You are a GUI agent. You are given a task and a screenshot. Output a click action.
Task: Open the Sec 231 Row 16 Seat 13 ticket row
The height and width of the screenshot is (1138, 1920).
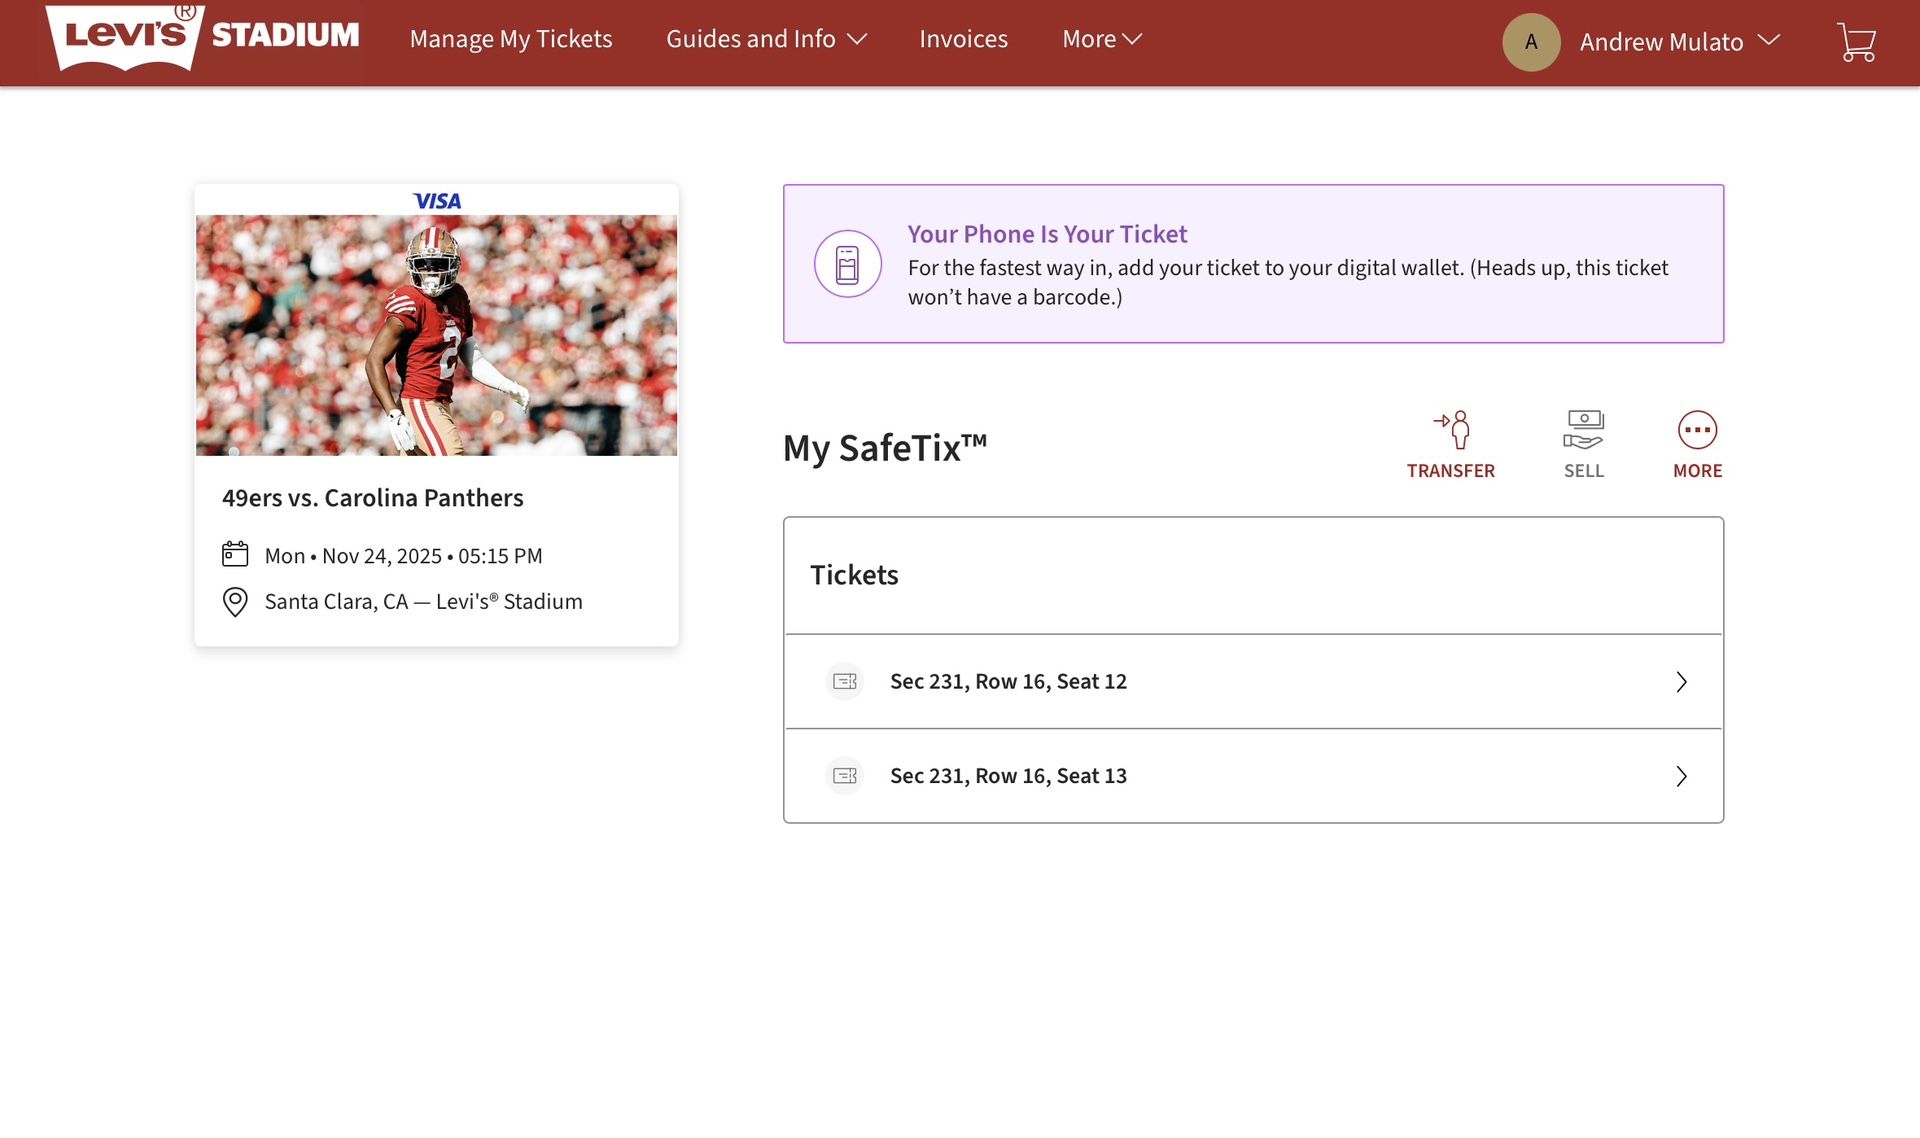(x=1253, y=776)
